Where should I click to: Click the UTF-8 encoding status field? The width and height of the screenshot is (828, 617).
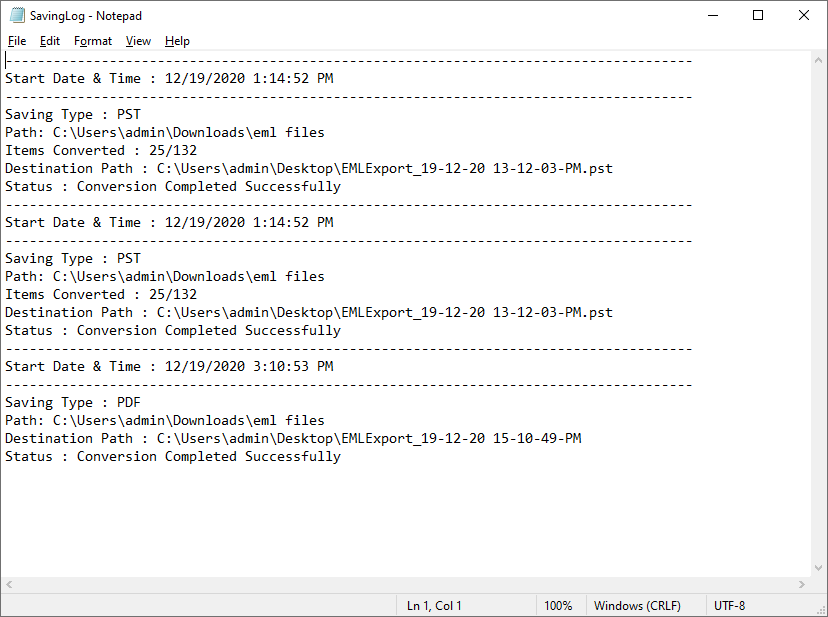[x=729, y=605]
